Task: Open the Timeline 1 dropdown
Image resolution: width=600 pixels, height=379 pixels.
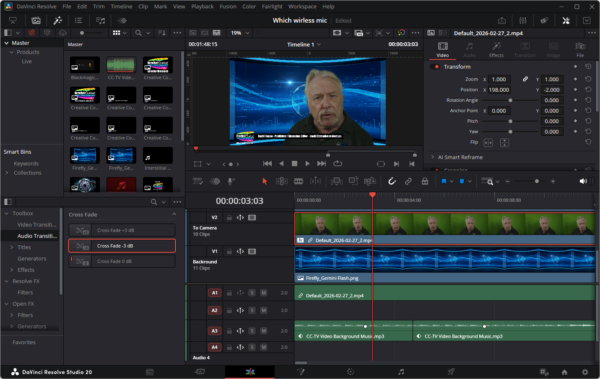Action: tap(304, 44)
